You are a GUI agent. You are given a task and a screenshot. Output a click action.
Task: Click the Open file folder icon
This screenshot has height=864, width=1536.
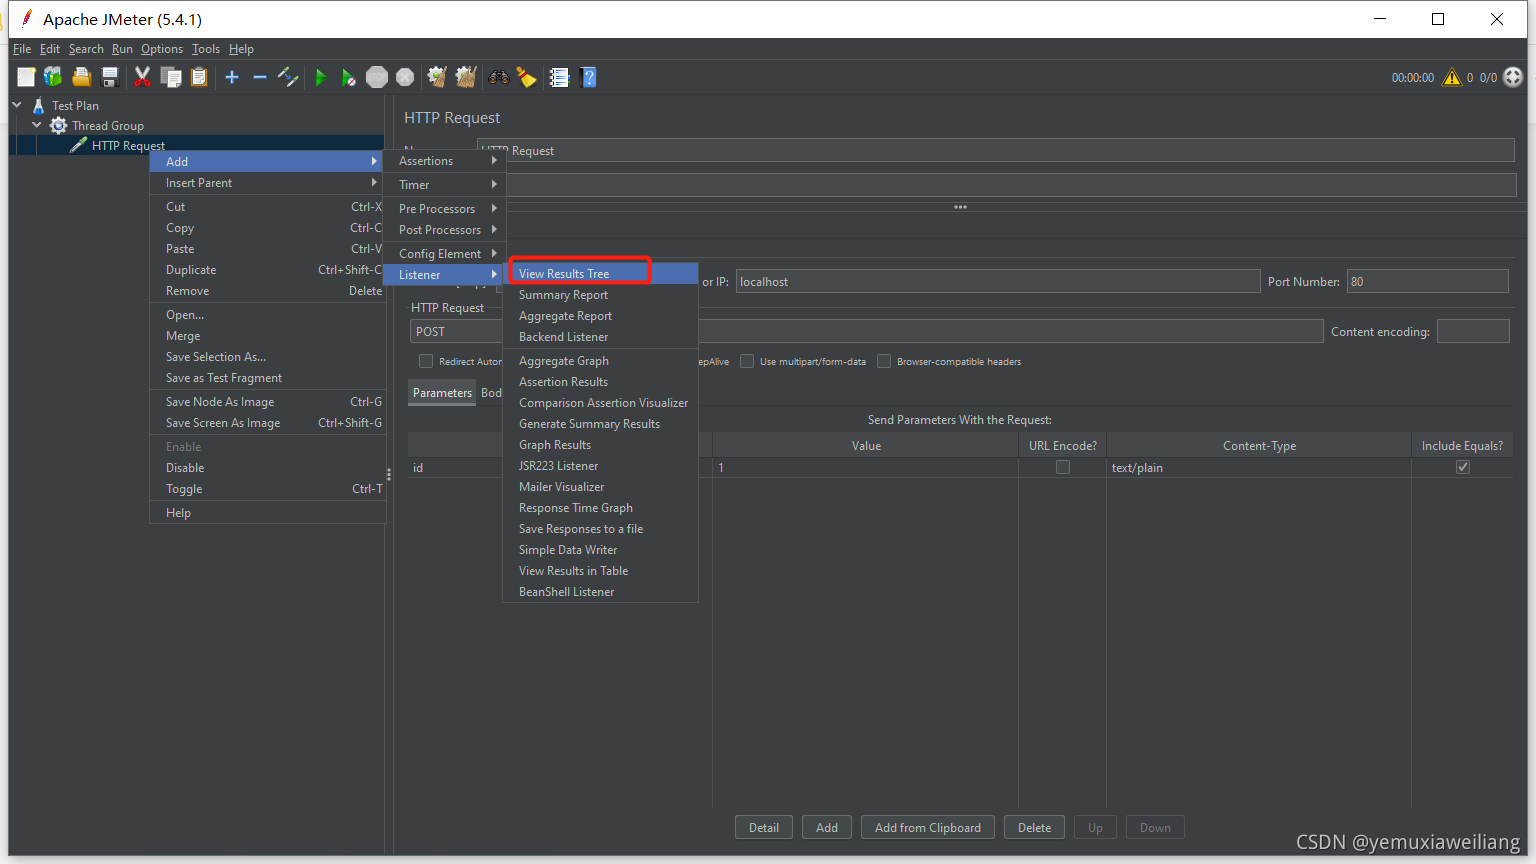82,77
